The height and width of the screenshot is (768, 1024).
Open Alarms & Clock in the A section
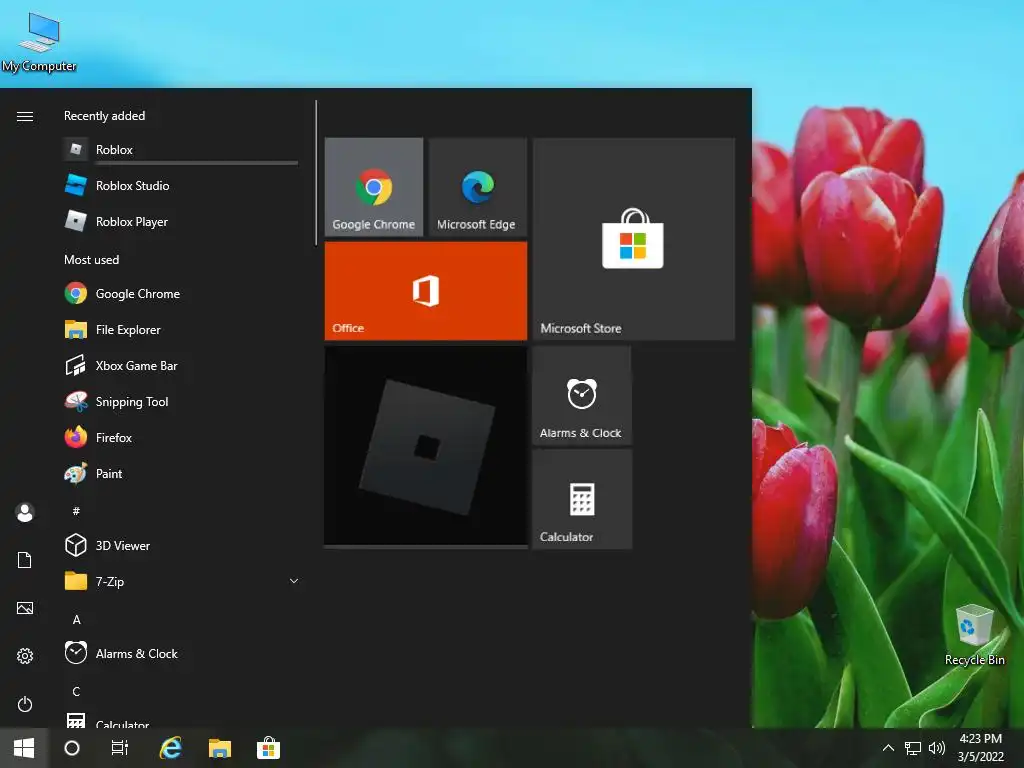coord(180,653)
